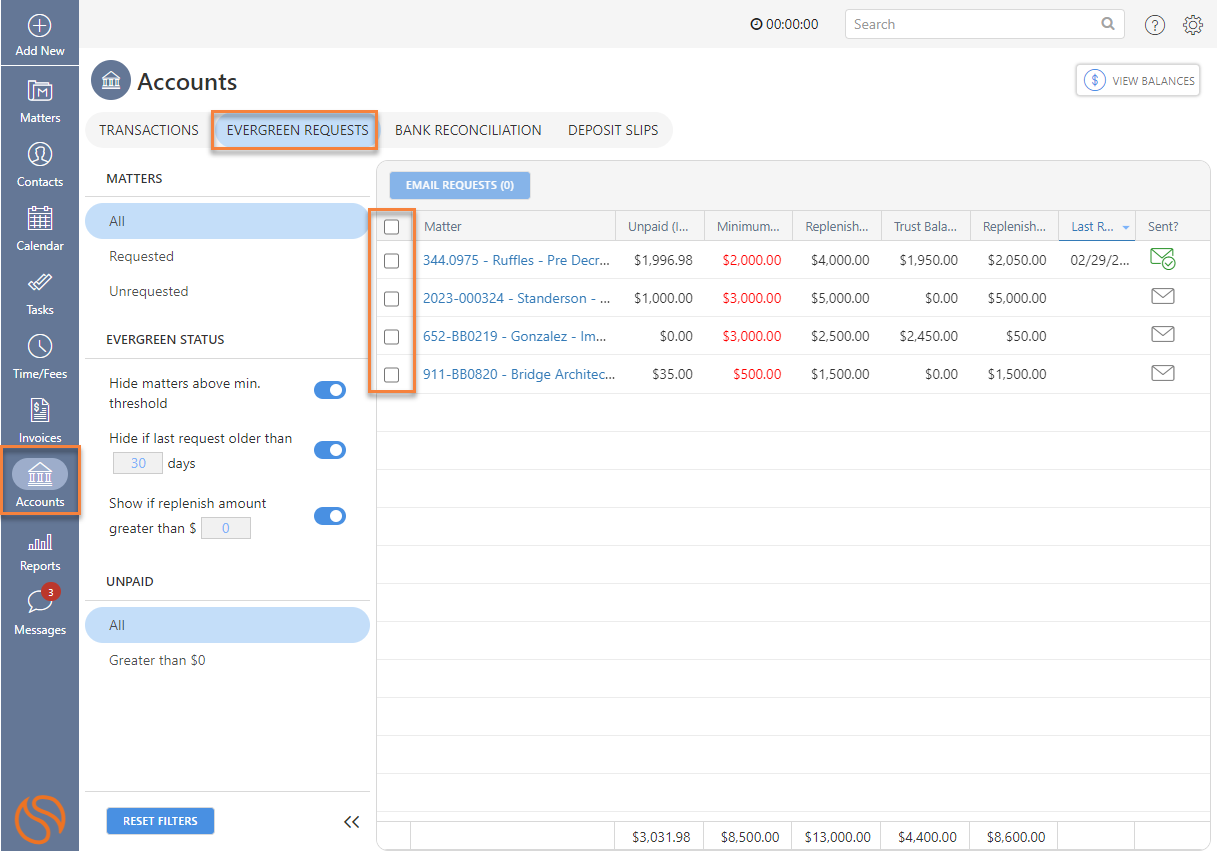This screenshot has height=851, width=1217.
Task: Open the Last Request column sort arrow
Action: pos(1125,228)
